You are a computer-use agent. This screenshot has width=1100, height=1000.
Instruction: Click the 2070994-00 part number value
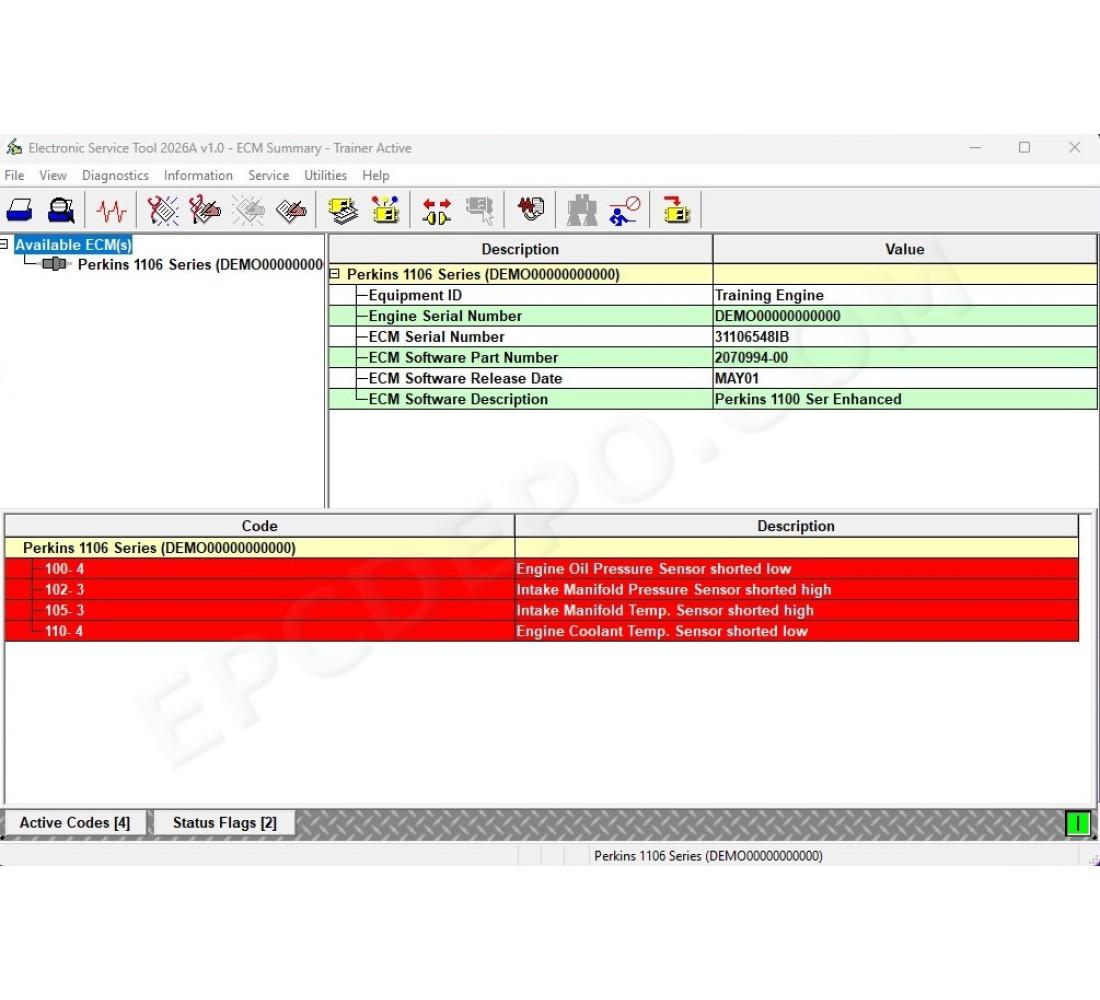tap(751, 357)
